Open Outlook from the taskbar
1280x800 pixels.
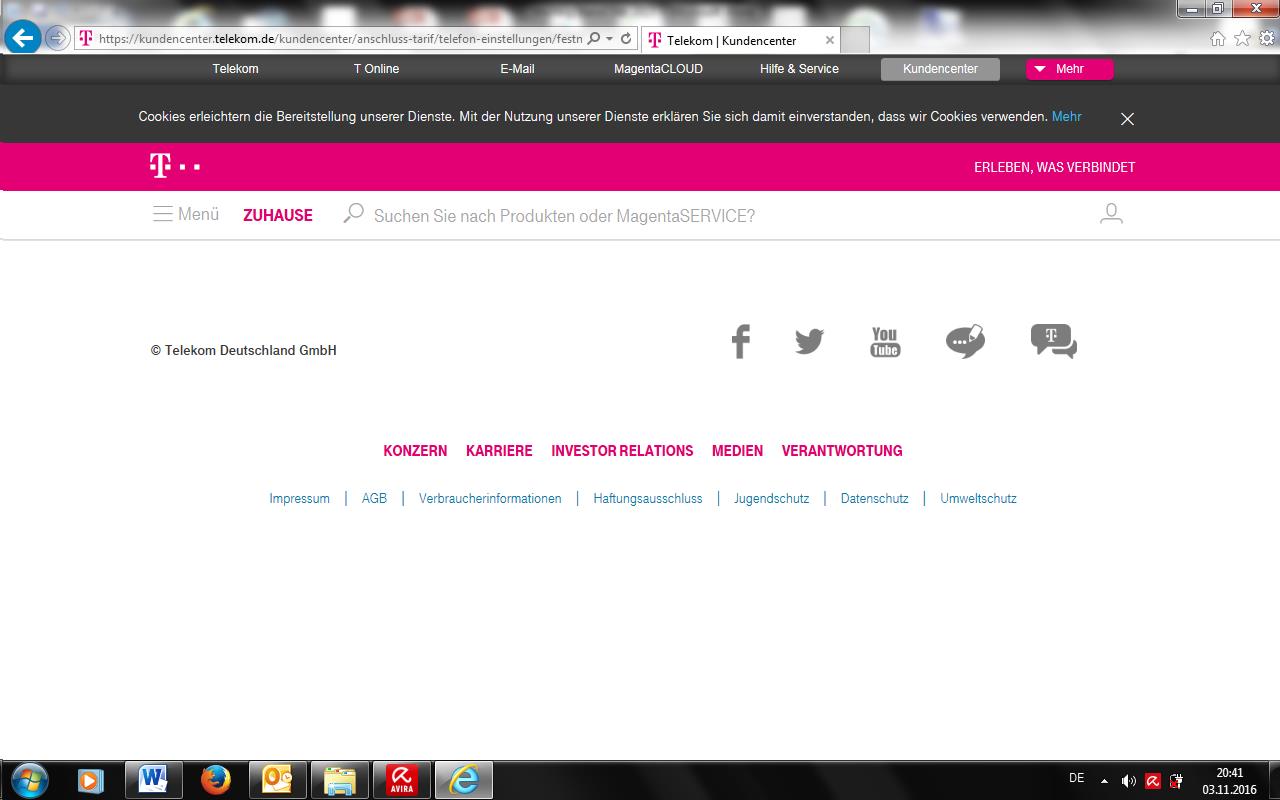pyautogui.click(x=277, y=779)
